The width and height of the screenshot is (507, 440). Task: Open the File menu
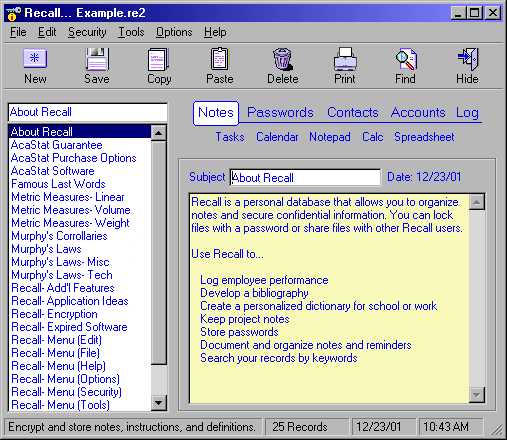pos(18,32)
